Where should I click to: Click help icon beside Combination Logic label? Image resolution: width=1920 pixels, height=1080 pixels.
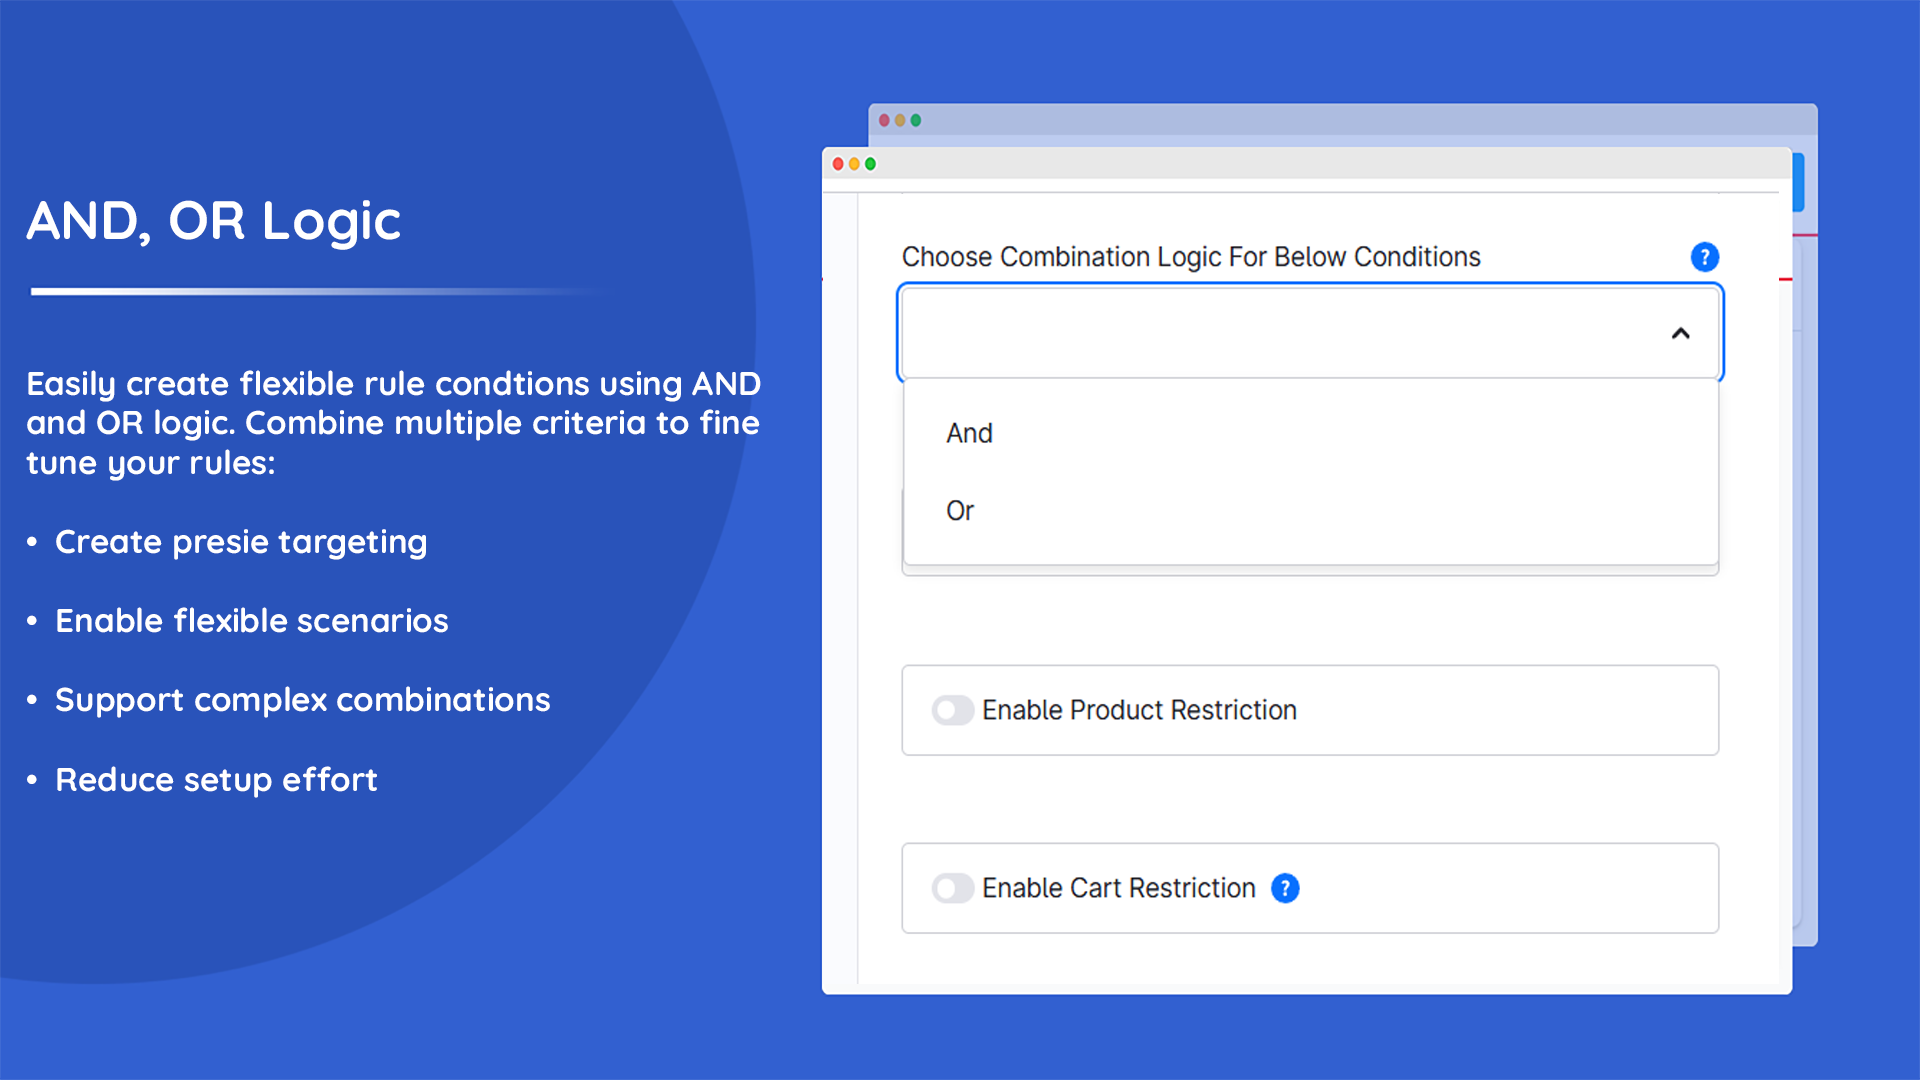pos(1704,257)
